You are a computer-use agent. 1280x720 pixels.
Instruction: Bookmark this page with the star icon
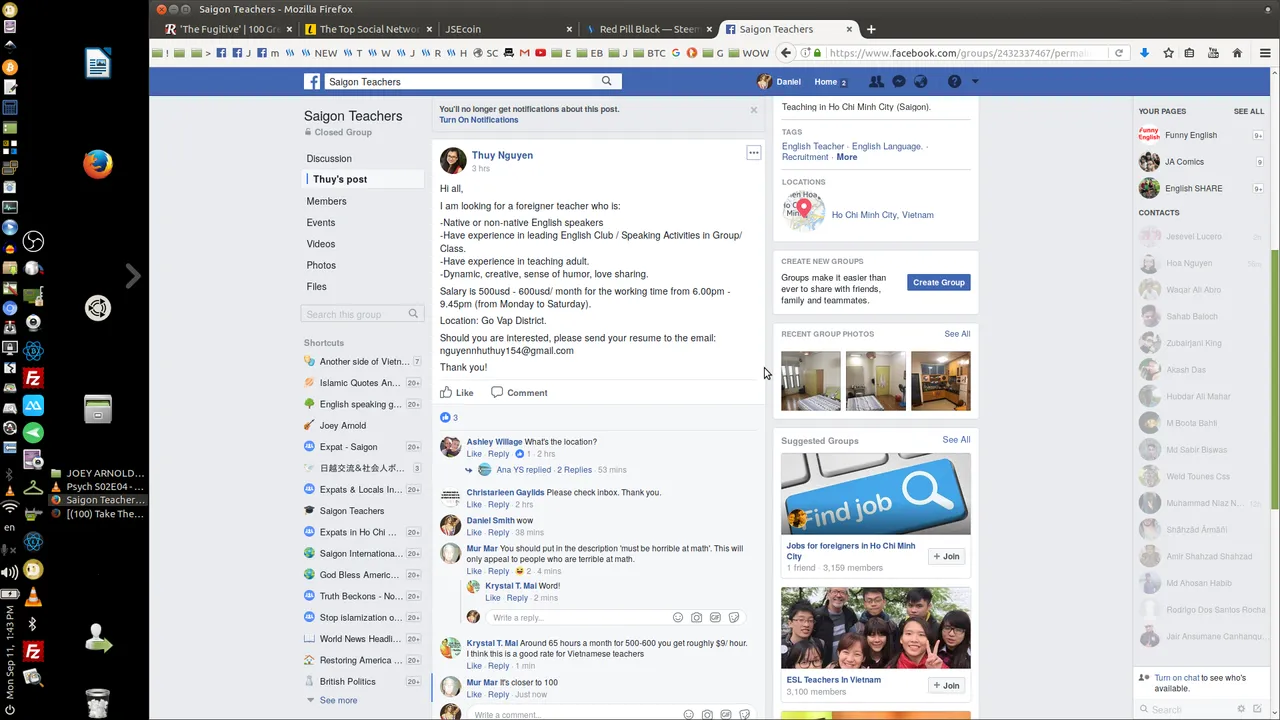click(x=1168, y=53)
